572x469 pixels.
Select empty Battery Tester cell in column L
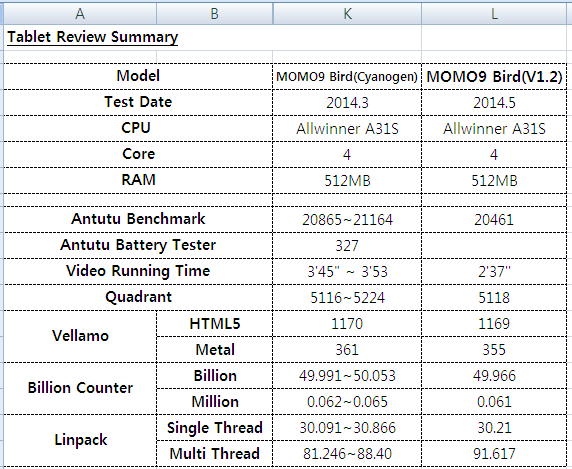click(x=494, y=245)
